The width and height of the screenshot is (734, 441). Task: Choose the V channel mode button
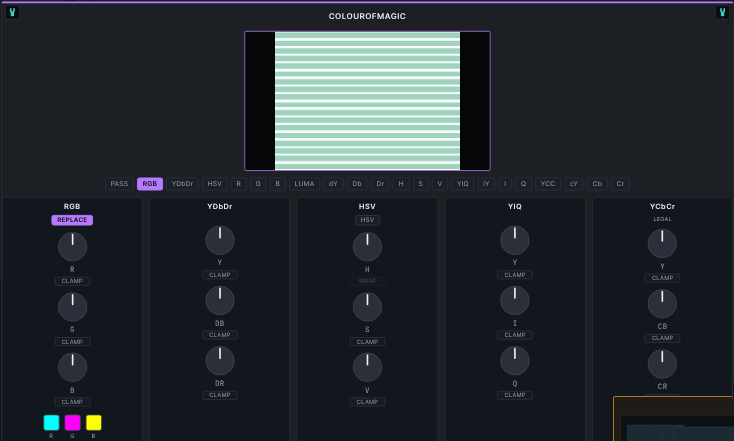coord(440,184)
